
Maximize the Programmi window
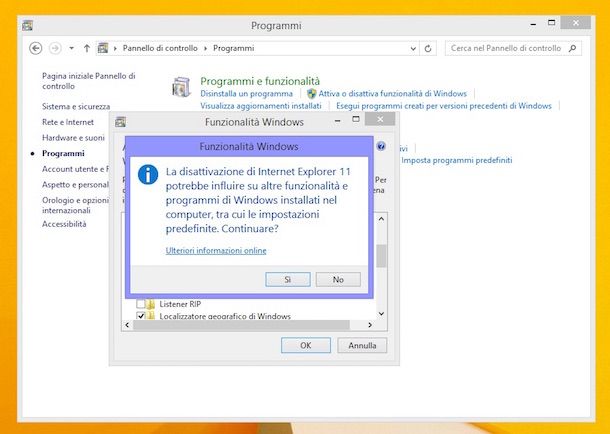(551, 23)
